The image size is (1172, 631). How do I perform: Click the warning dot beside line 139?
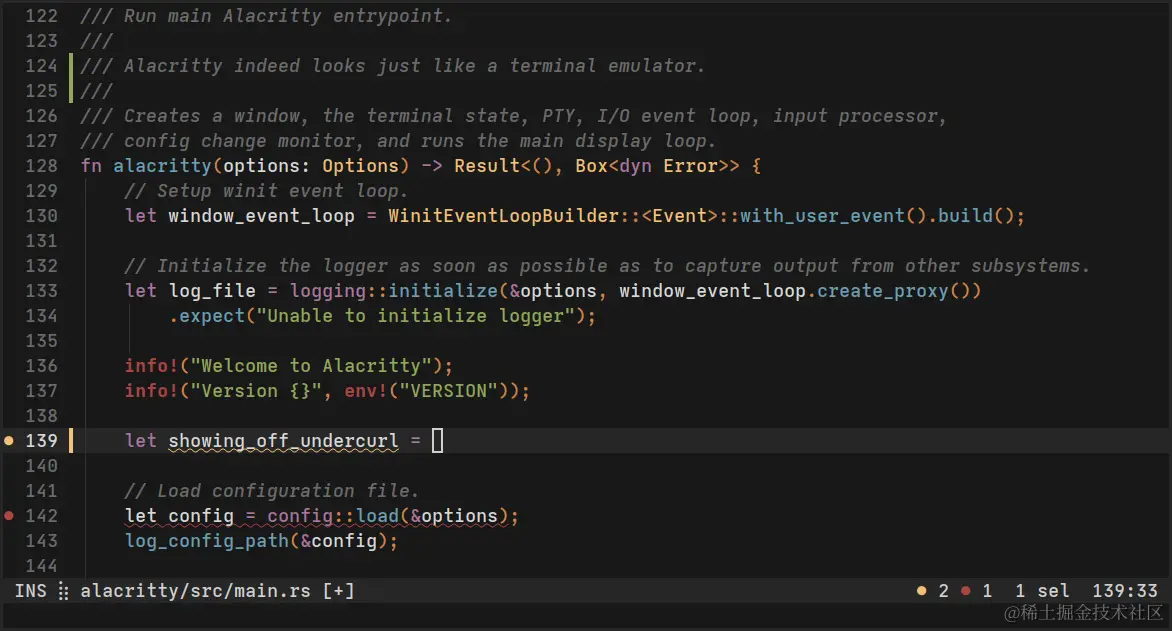coord(9,440)
